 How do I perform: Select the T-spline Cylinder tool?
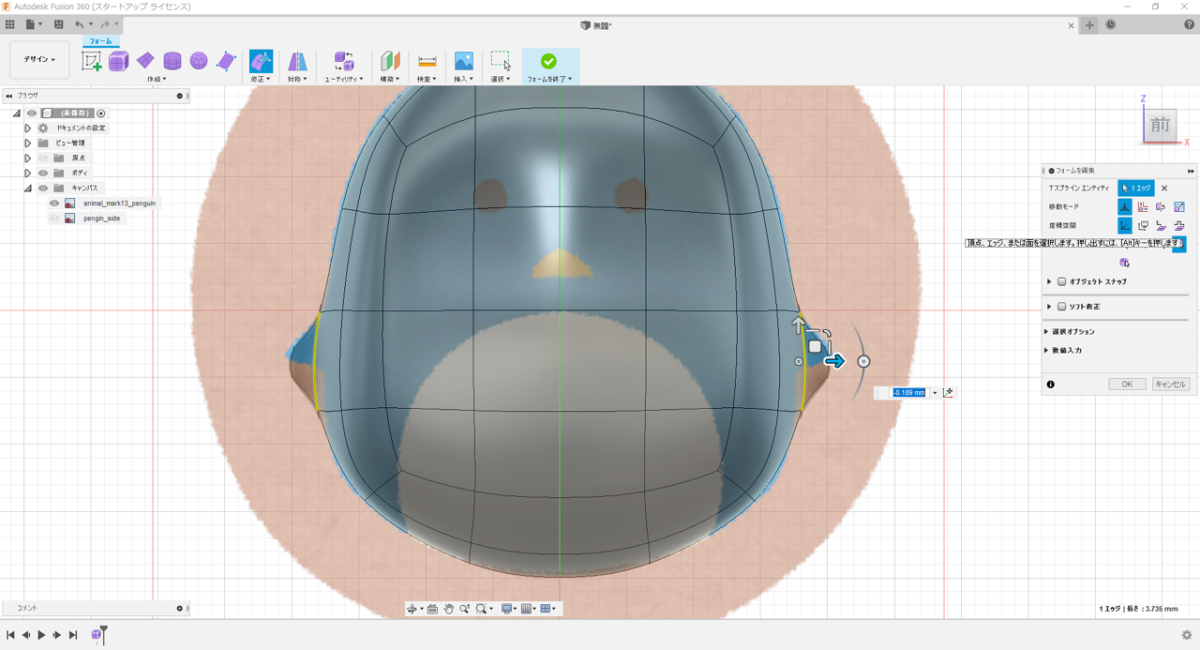coord(172,61)
